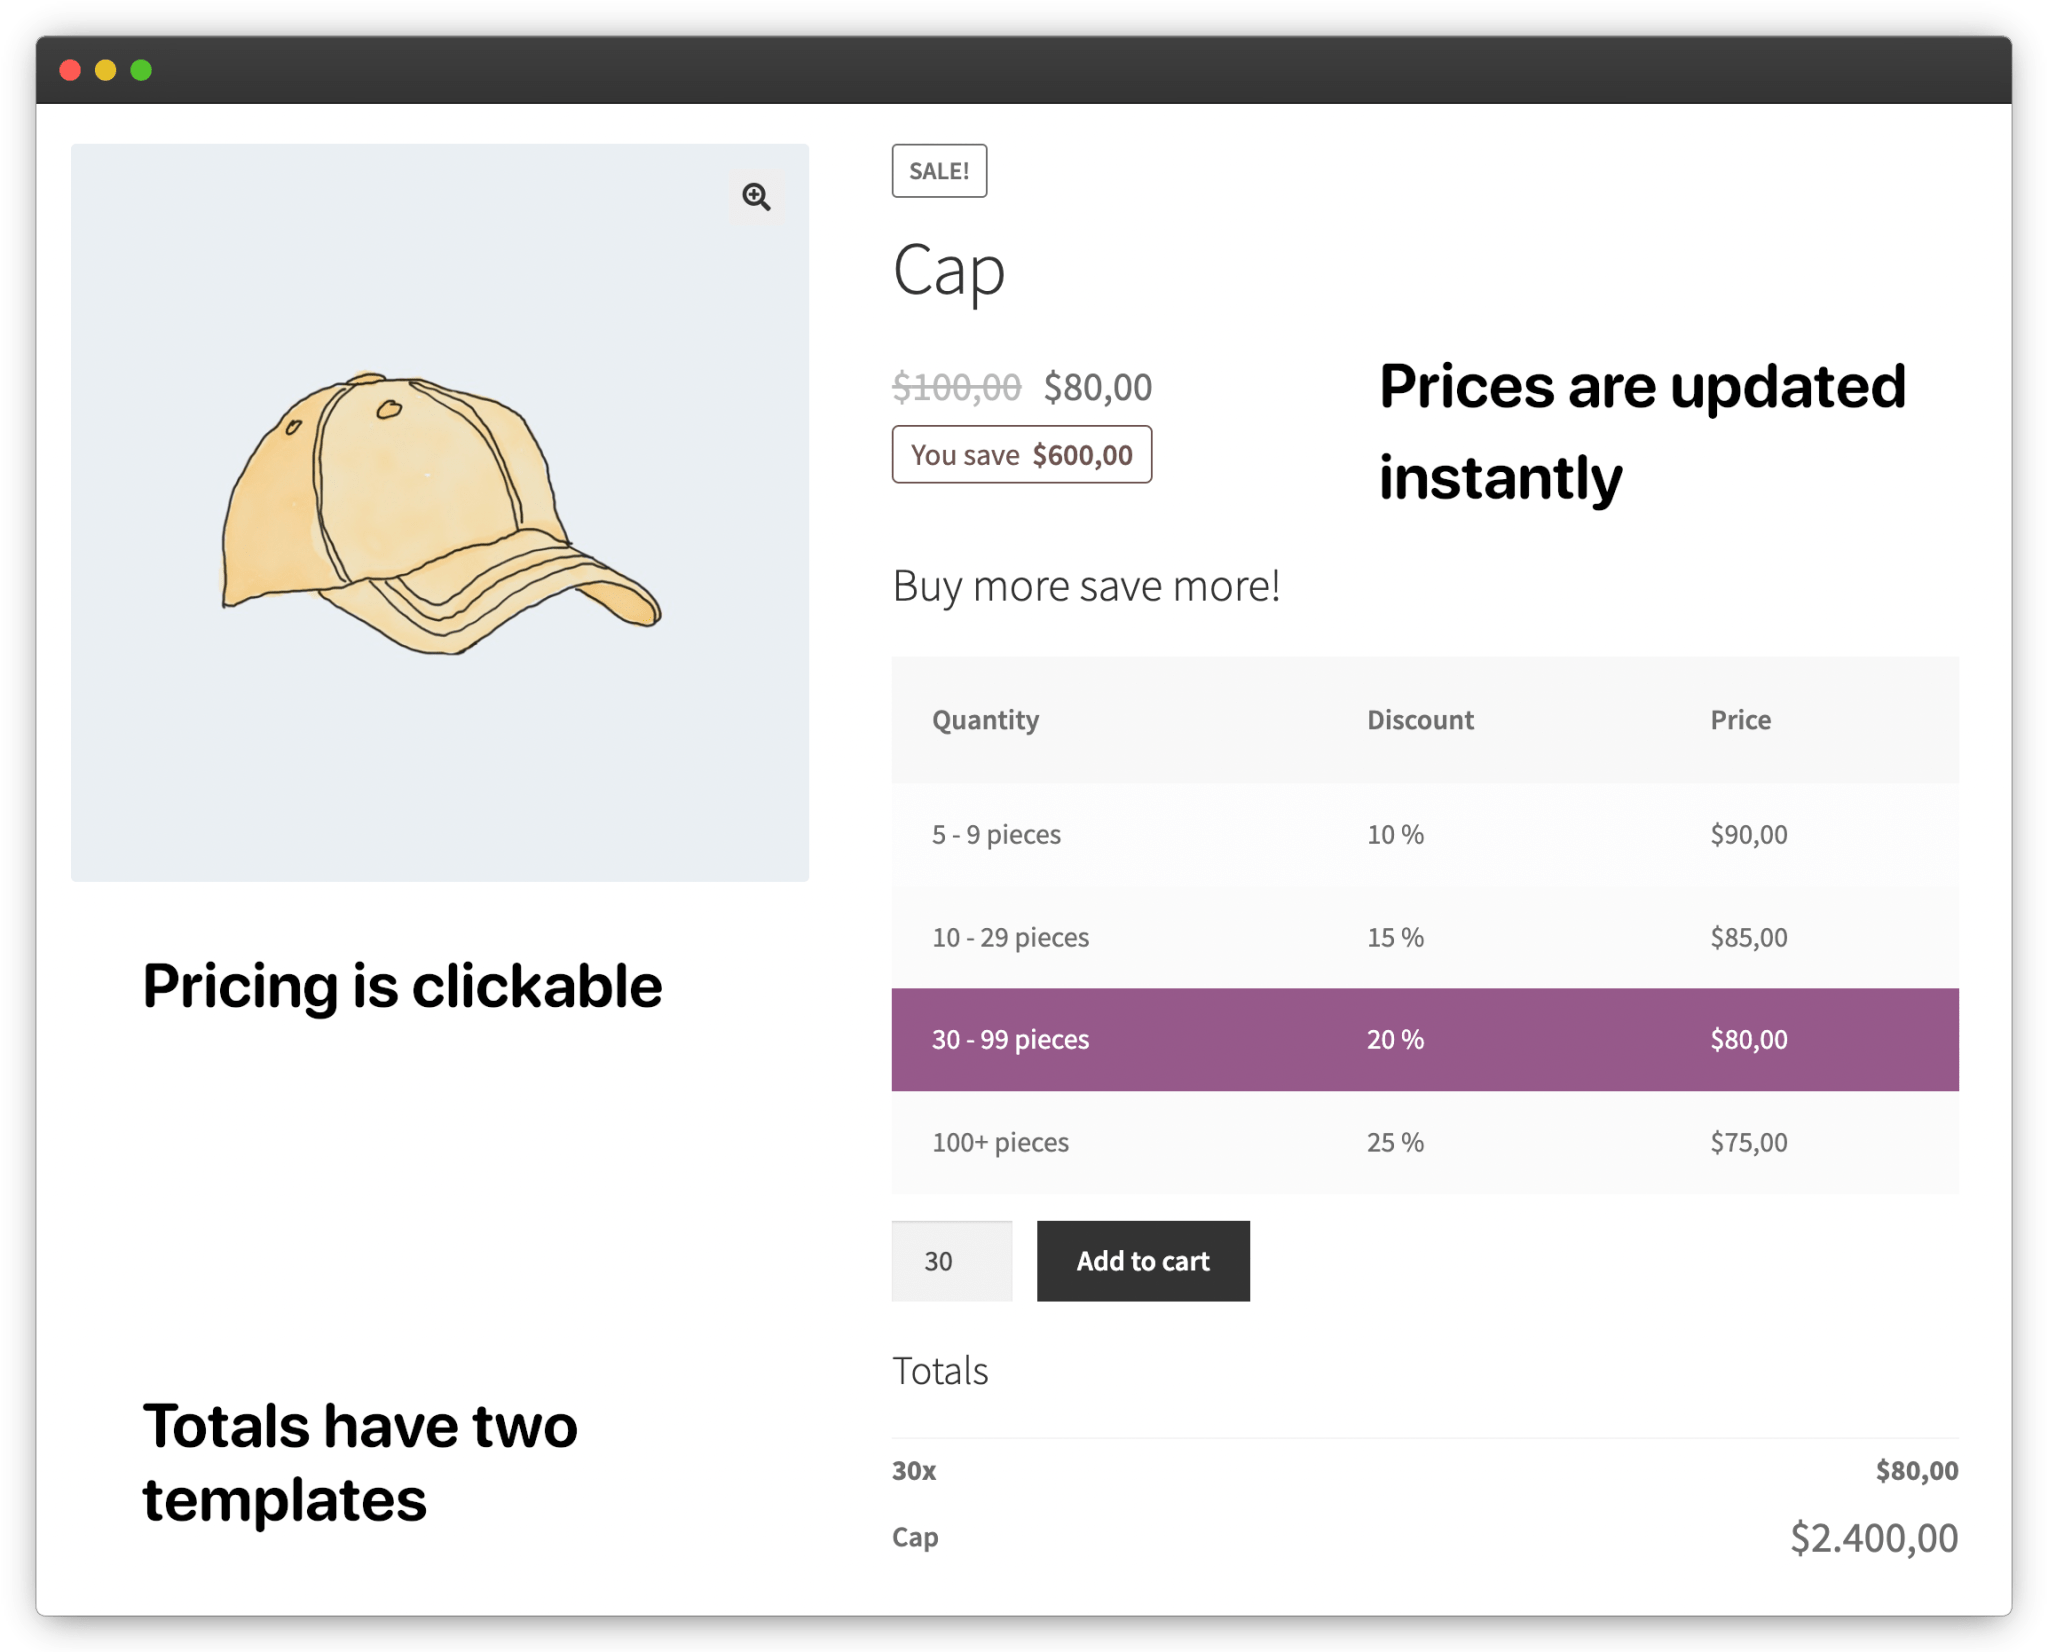Click the quantity input showing 30

pos(950,1261)
